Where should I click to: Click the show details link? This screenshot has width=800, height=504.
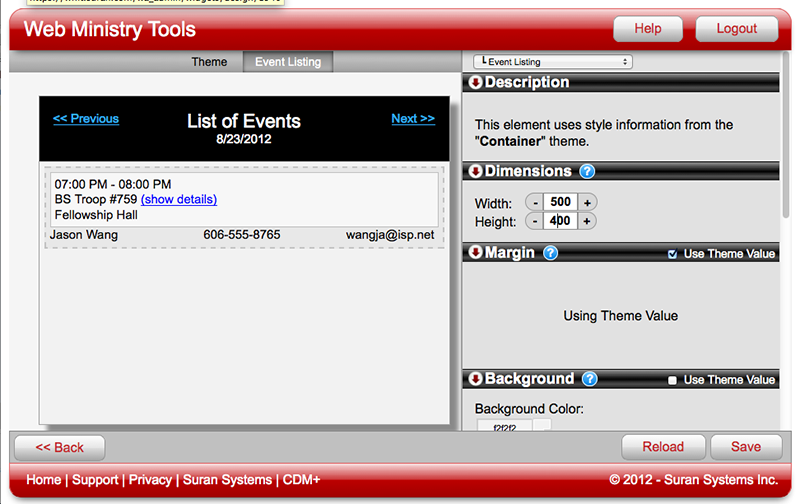179,199
